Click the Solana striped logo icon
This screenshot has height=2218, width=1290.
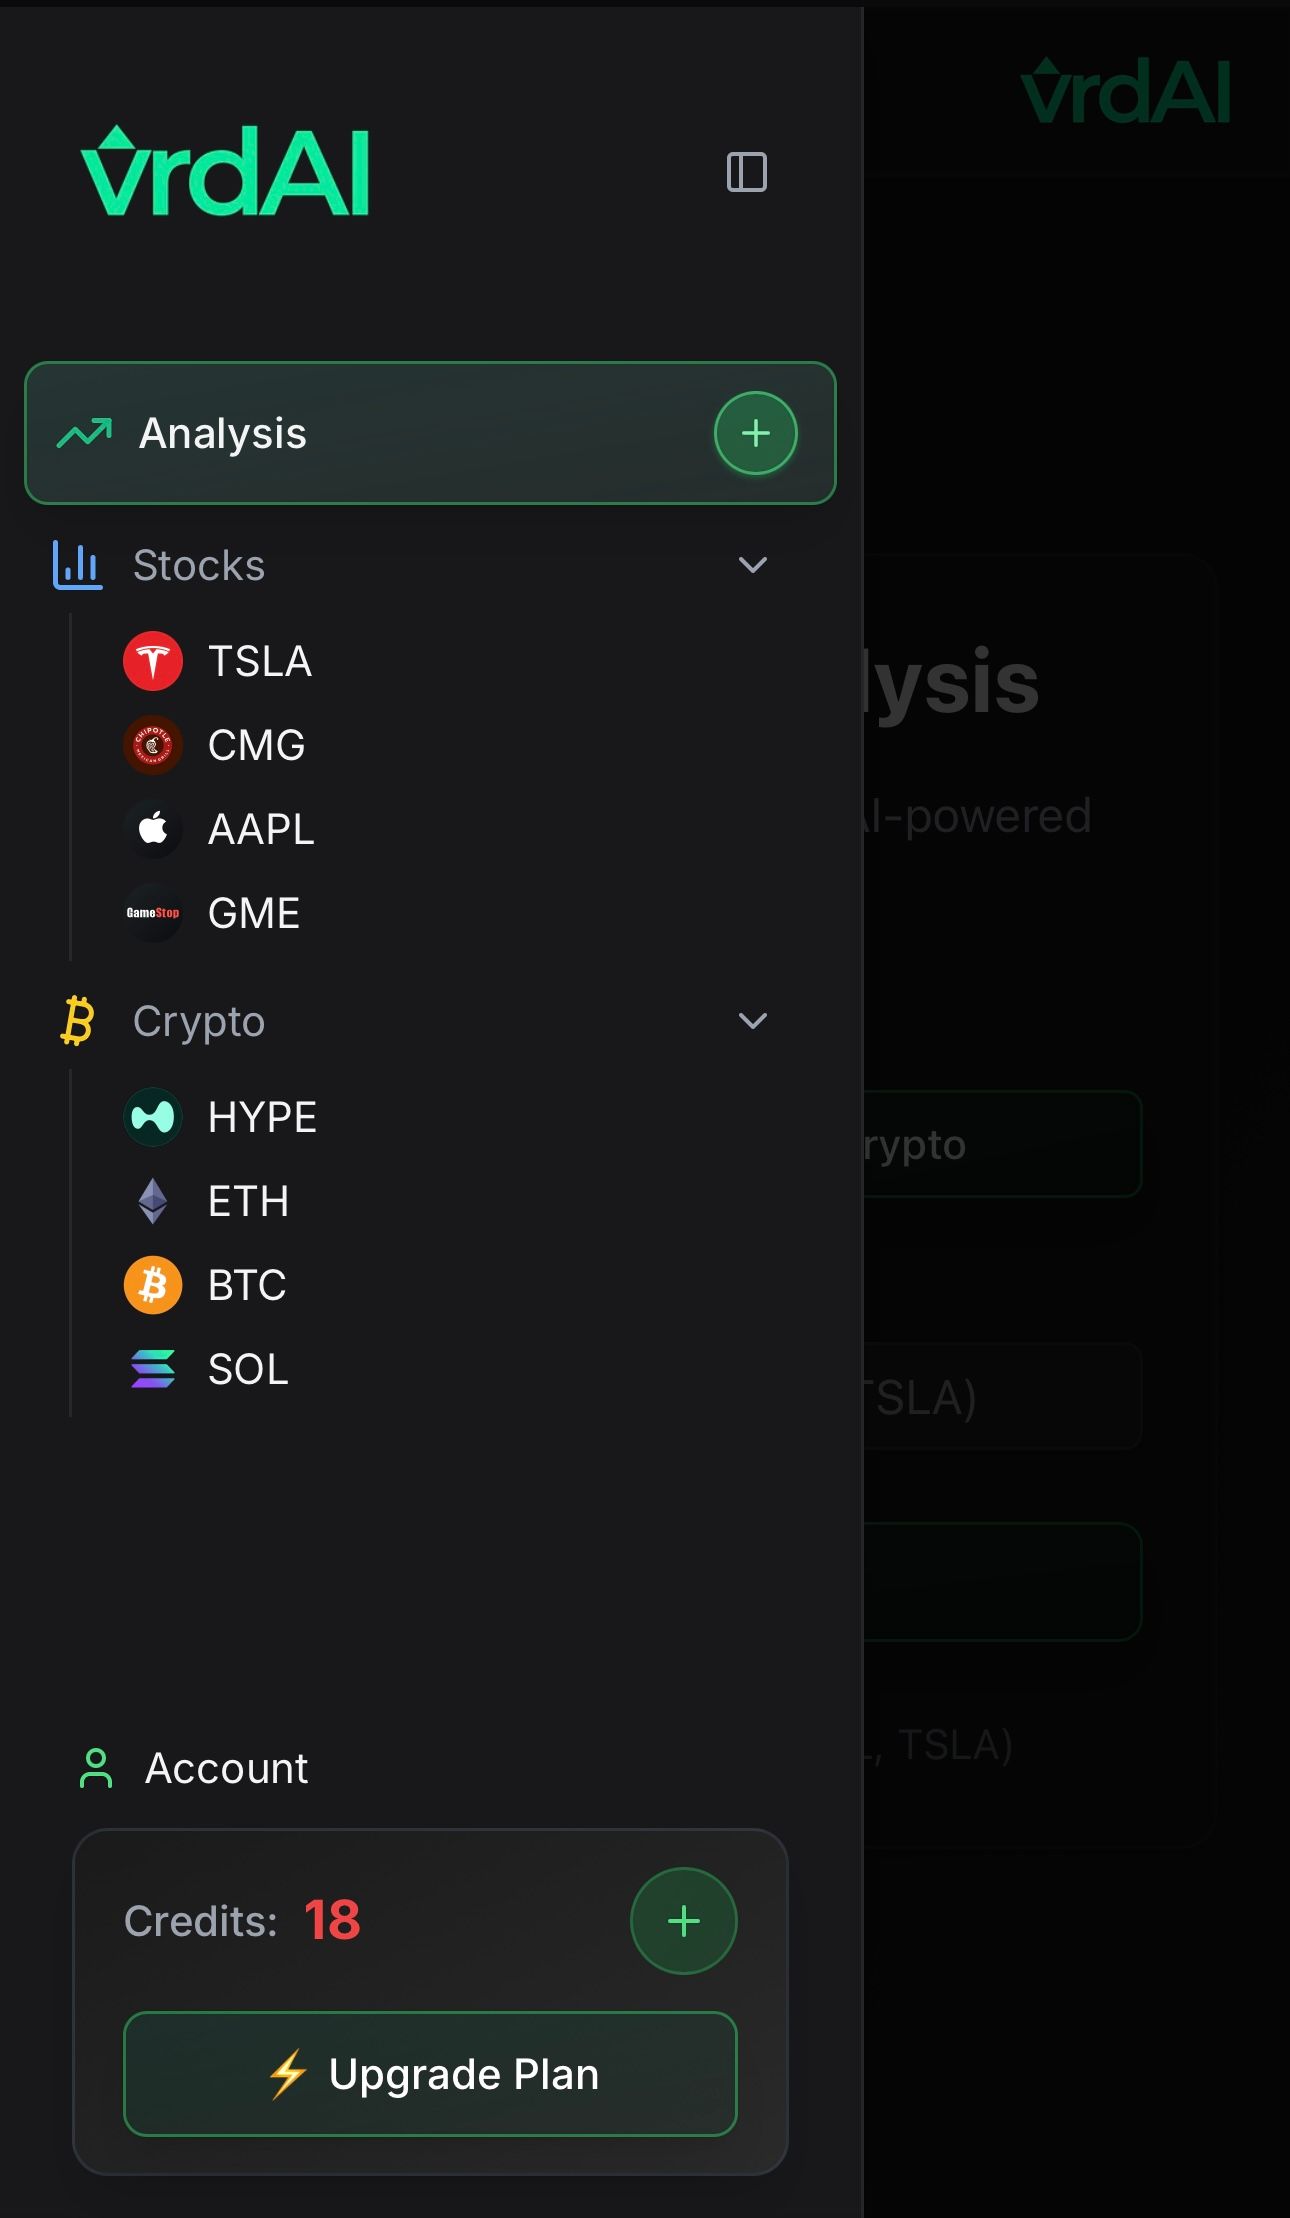[153, 1369]
